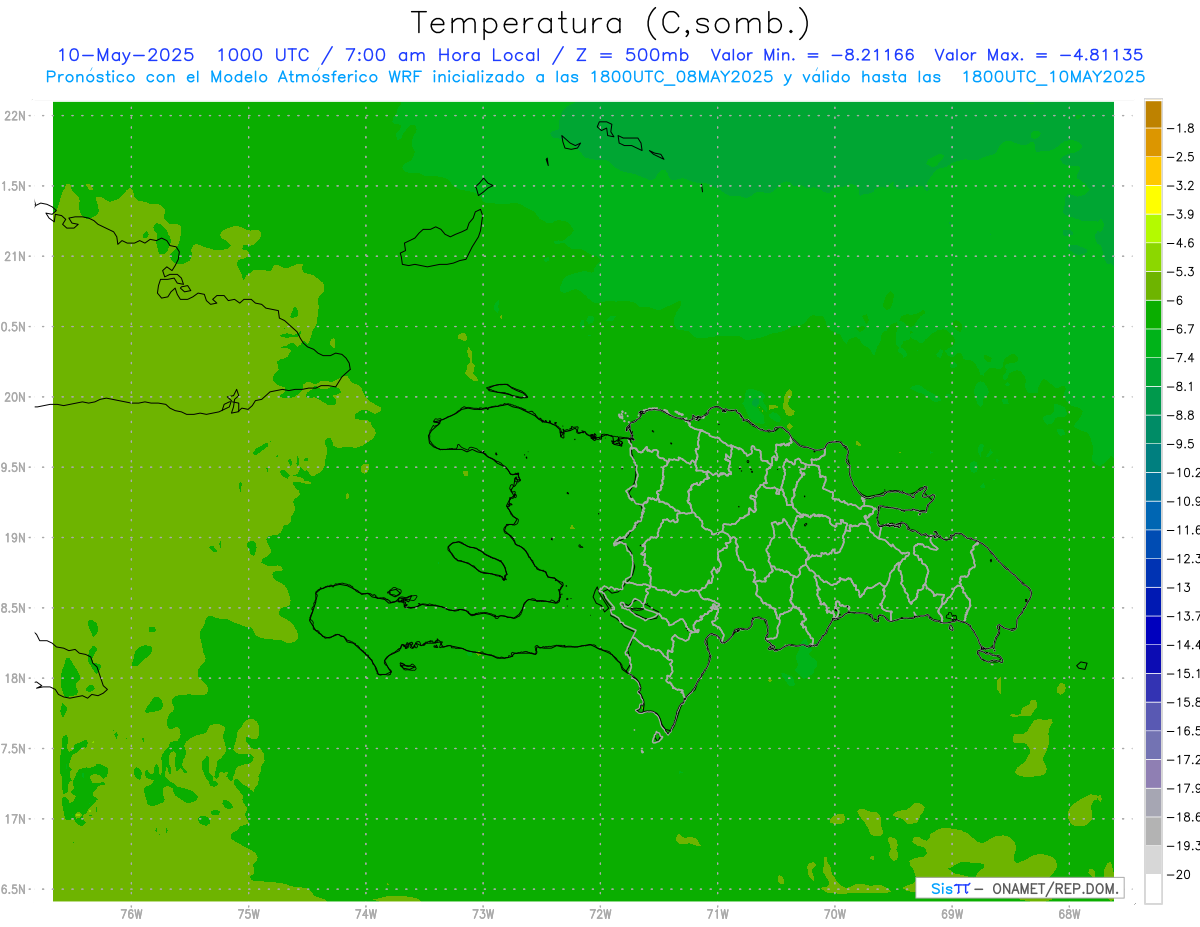Screen dimensions: 1200x927
Task: Click the "76W" longitude label
Action: click(x=131, y=913)
